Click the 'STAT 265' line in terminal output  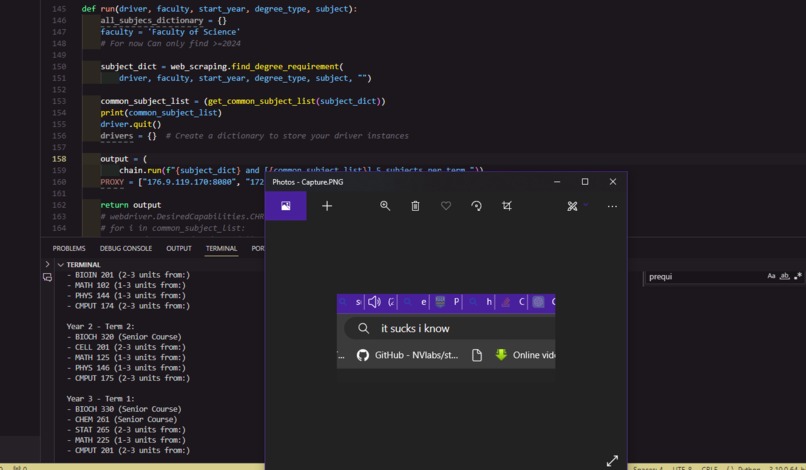130,429
